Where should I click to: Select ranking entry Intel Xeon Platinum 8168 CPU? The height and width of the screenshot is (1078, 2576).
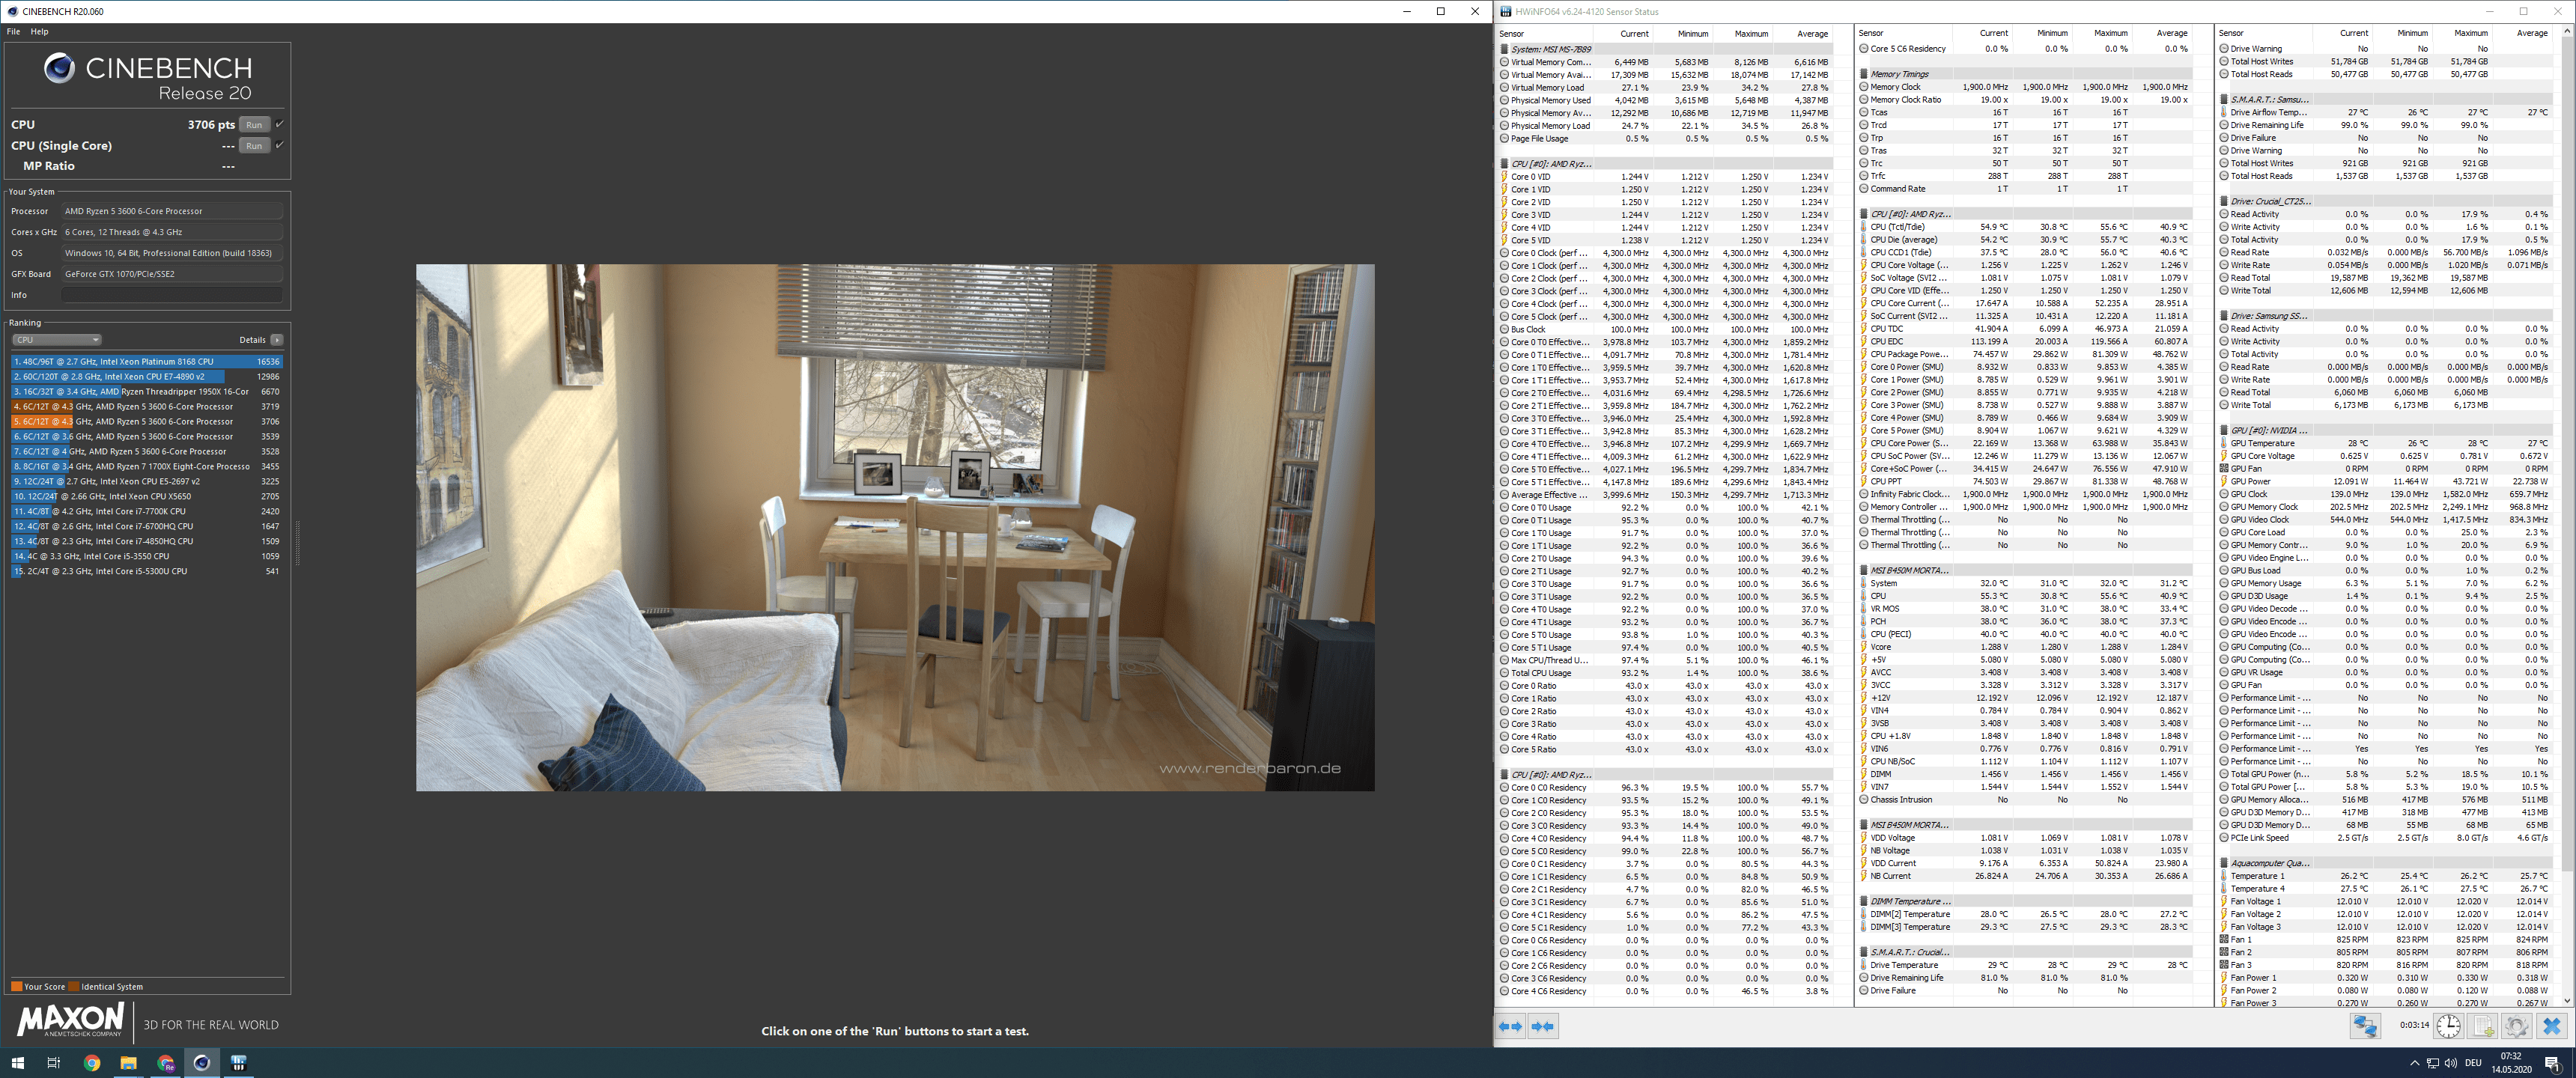(147, 362)
